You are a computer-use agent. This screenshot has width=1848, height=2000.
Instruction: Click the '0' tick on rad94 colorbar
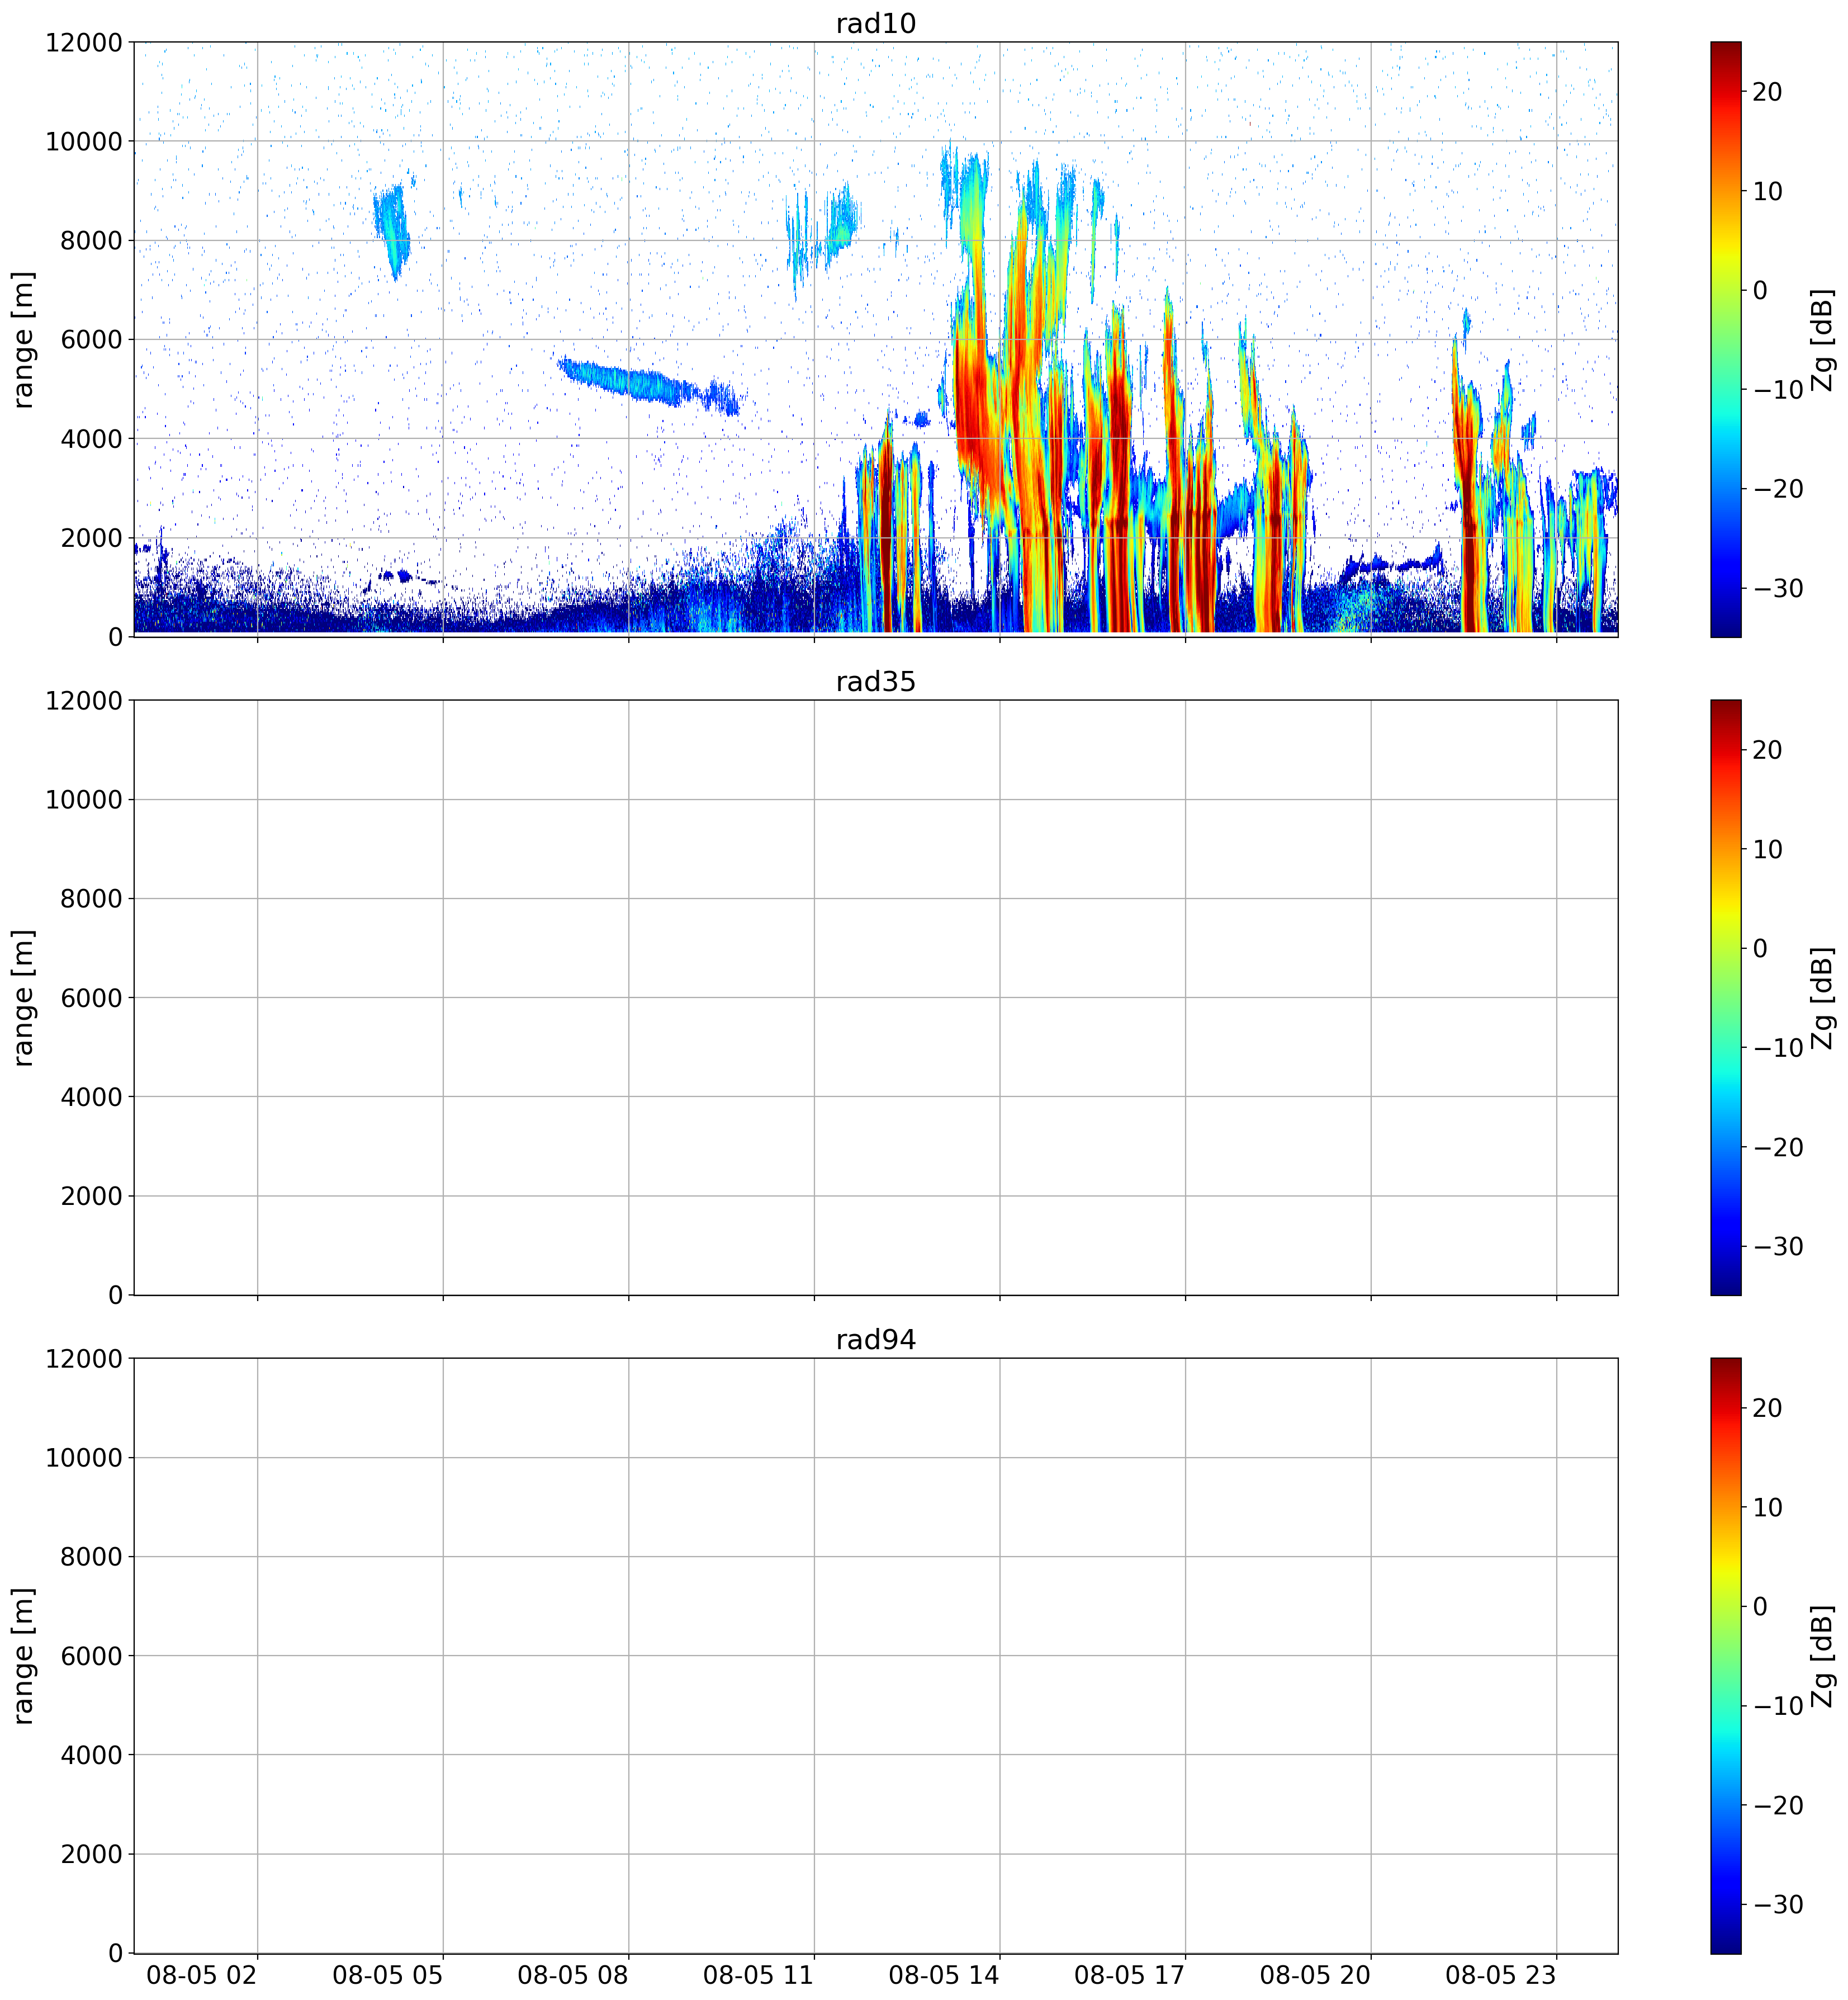(x=1760, y=1606)
